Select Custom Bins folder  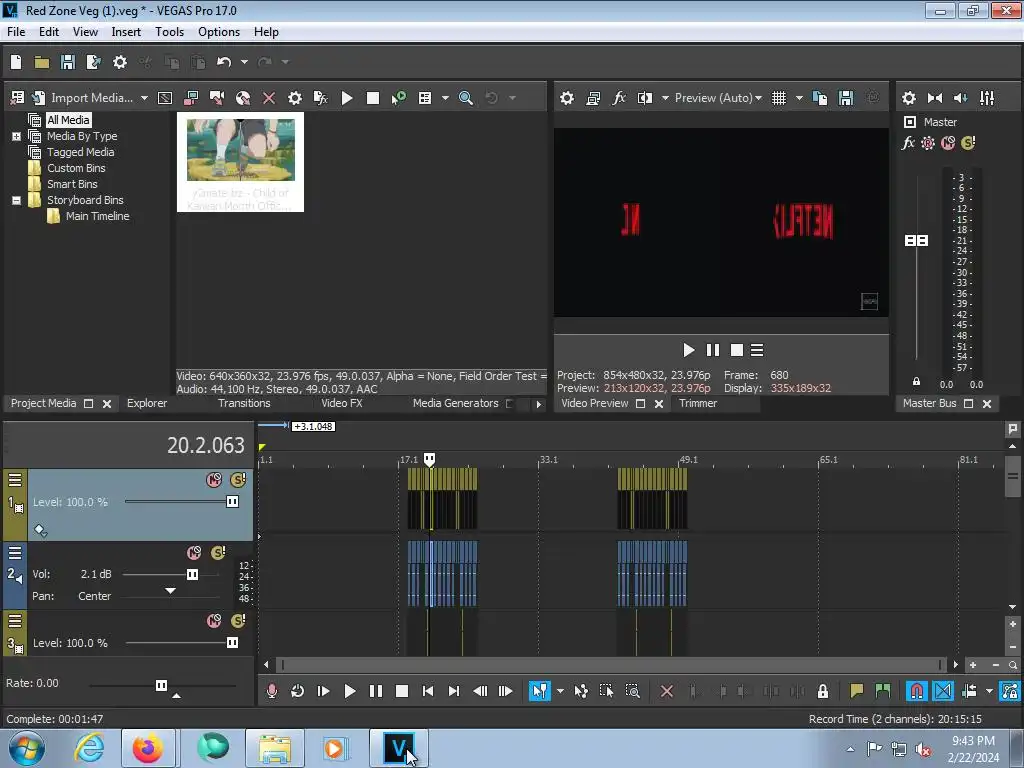click(x=76, y=168)
